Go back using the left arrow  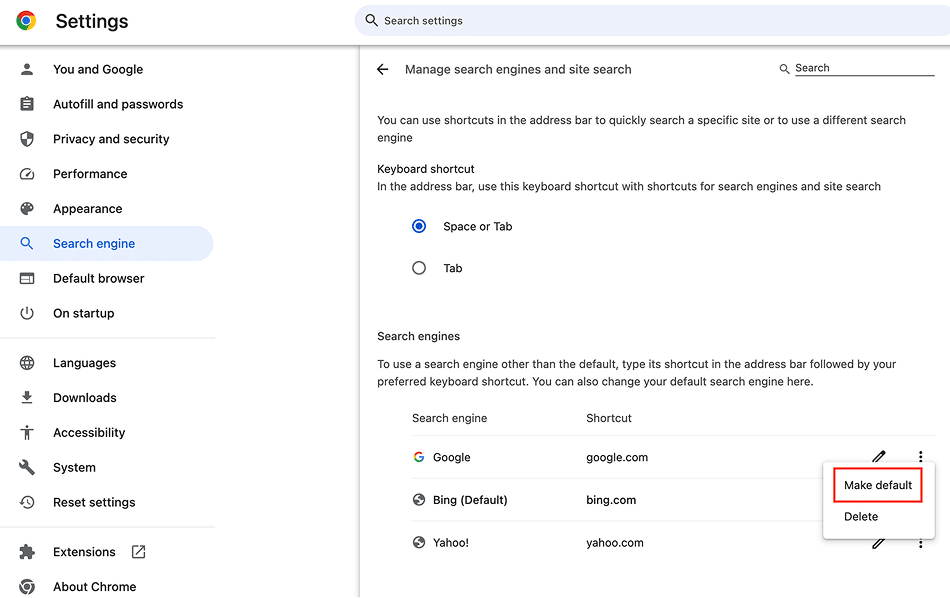click(x=382, y=69)
